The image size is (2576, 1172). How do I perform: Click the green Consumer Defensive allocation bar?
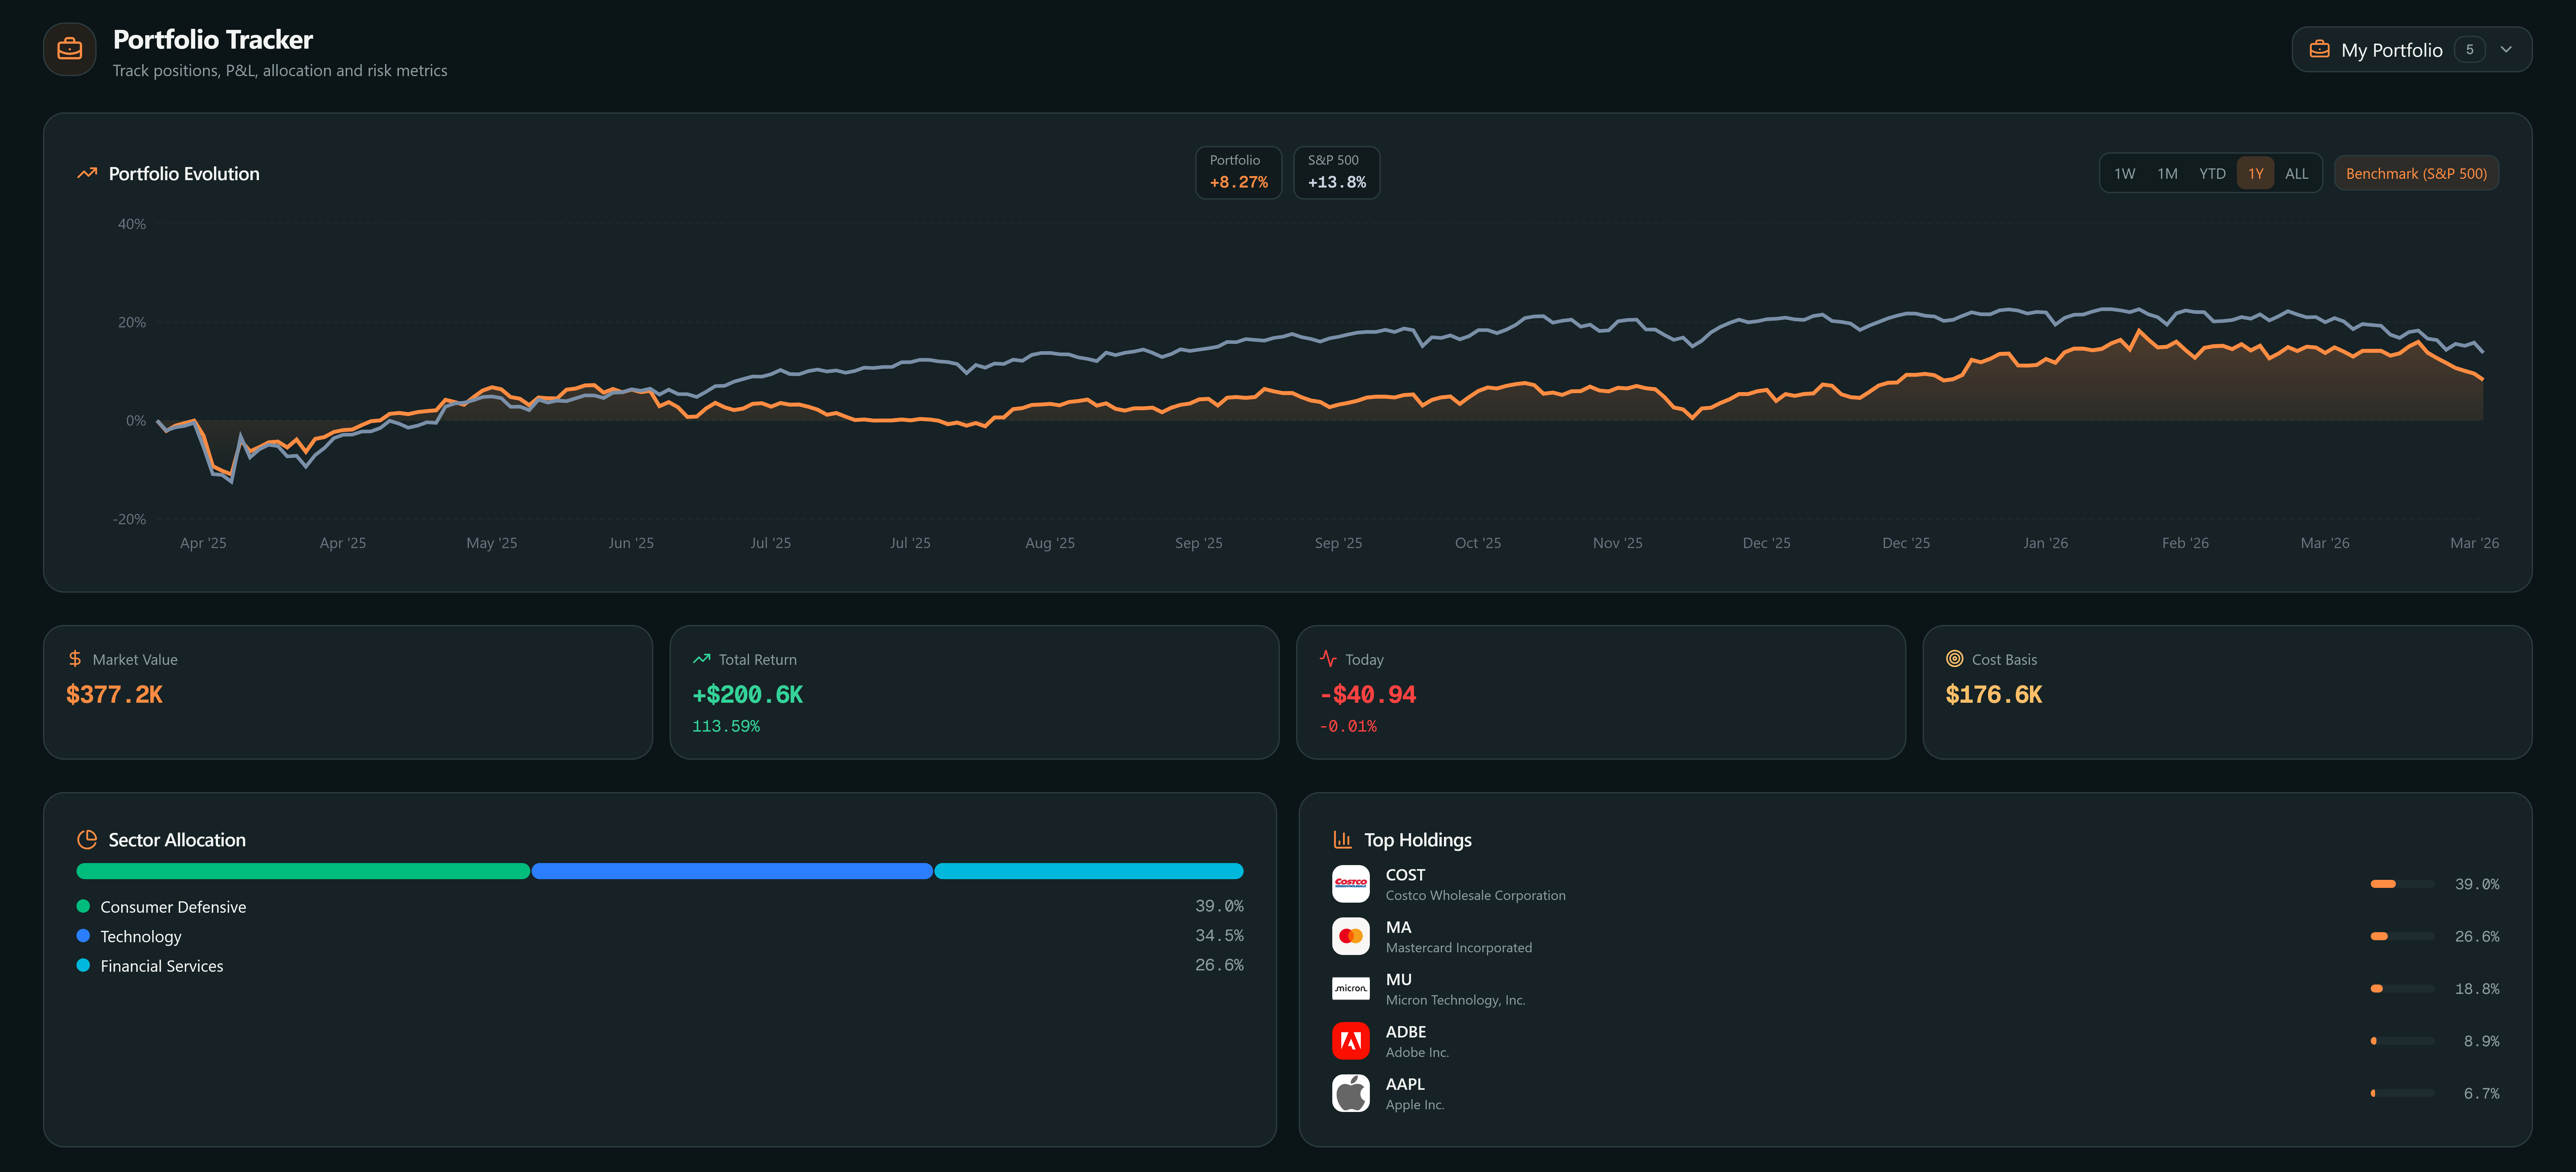(303, 871)
